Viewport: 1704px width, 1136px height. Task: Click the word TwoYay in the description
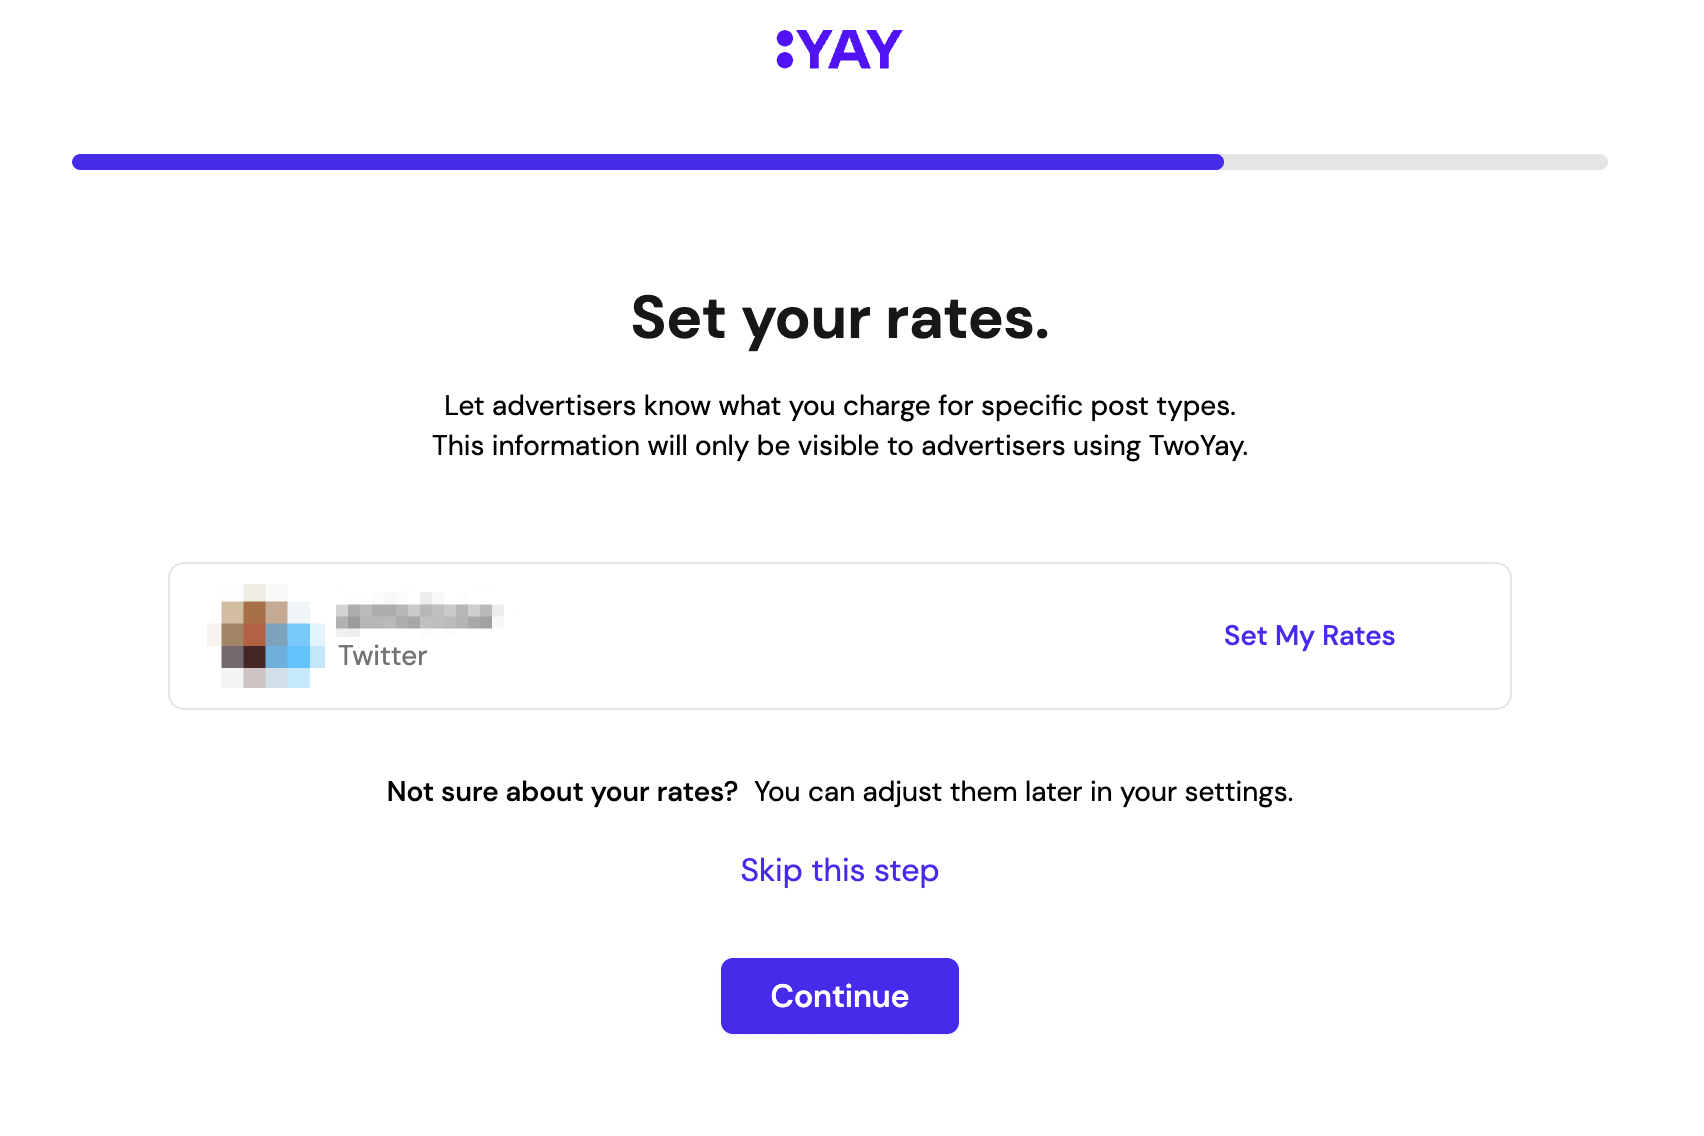(1197, 446)
